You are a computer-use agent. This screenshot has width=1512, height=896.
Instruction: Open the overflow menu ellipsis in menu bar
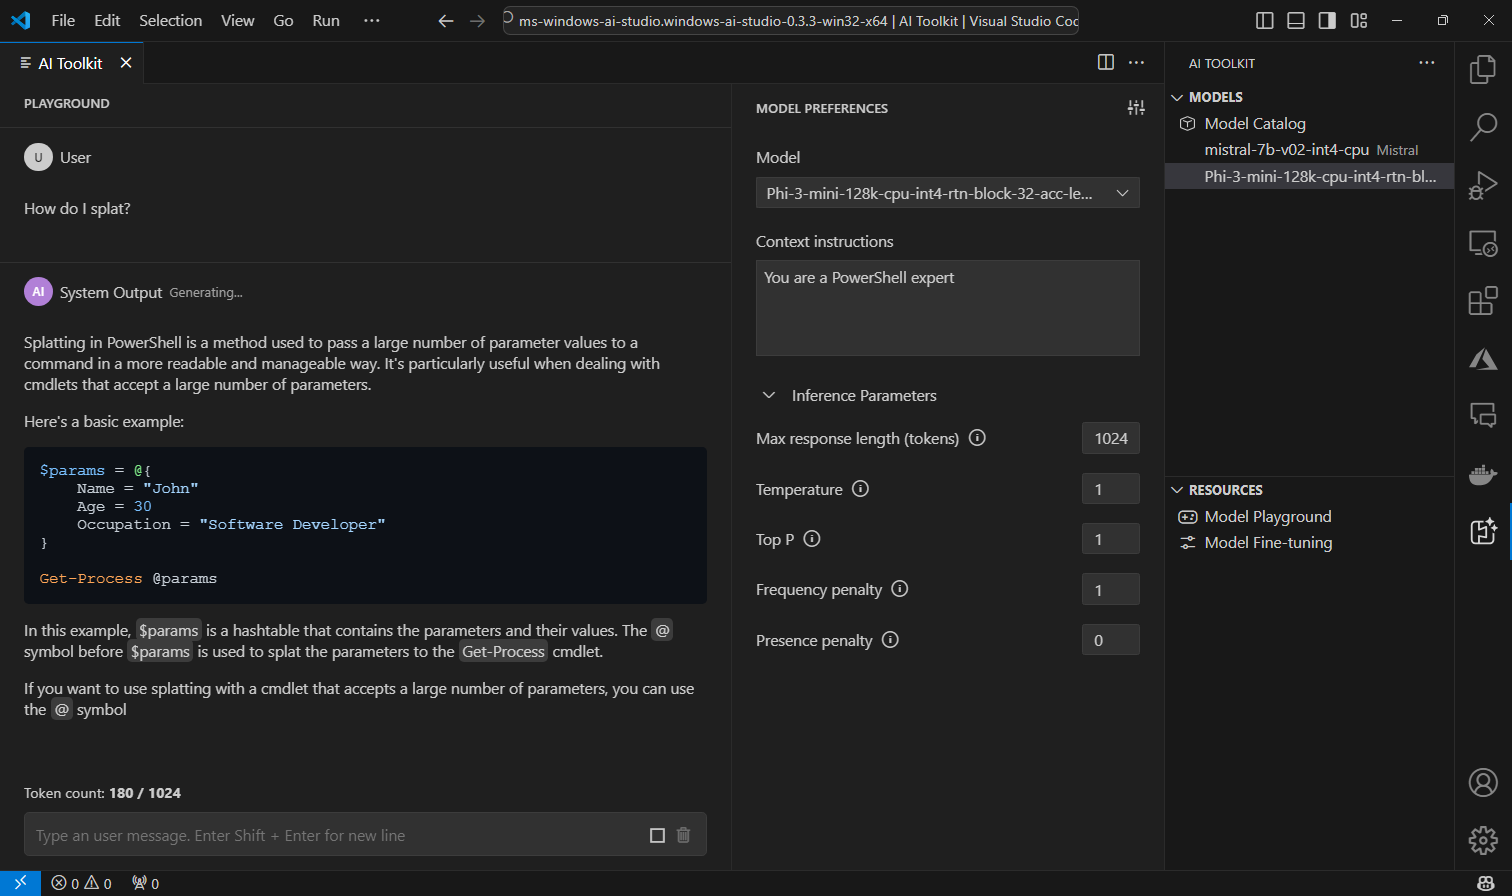372,21
